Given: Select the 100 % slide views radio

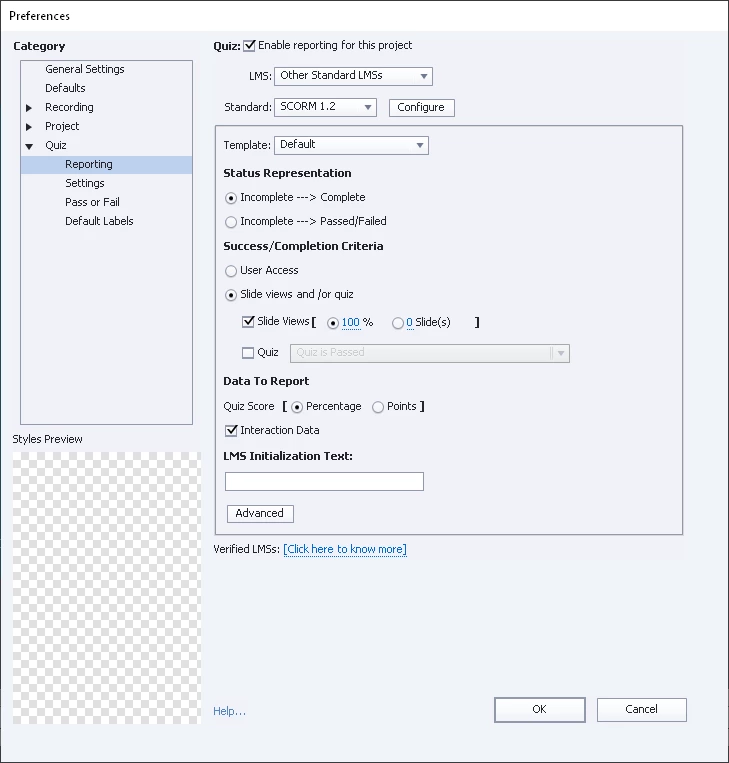Looking at the screenshot, I should pos(333,323).
